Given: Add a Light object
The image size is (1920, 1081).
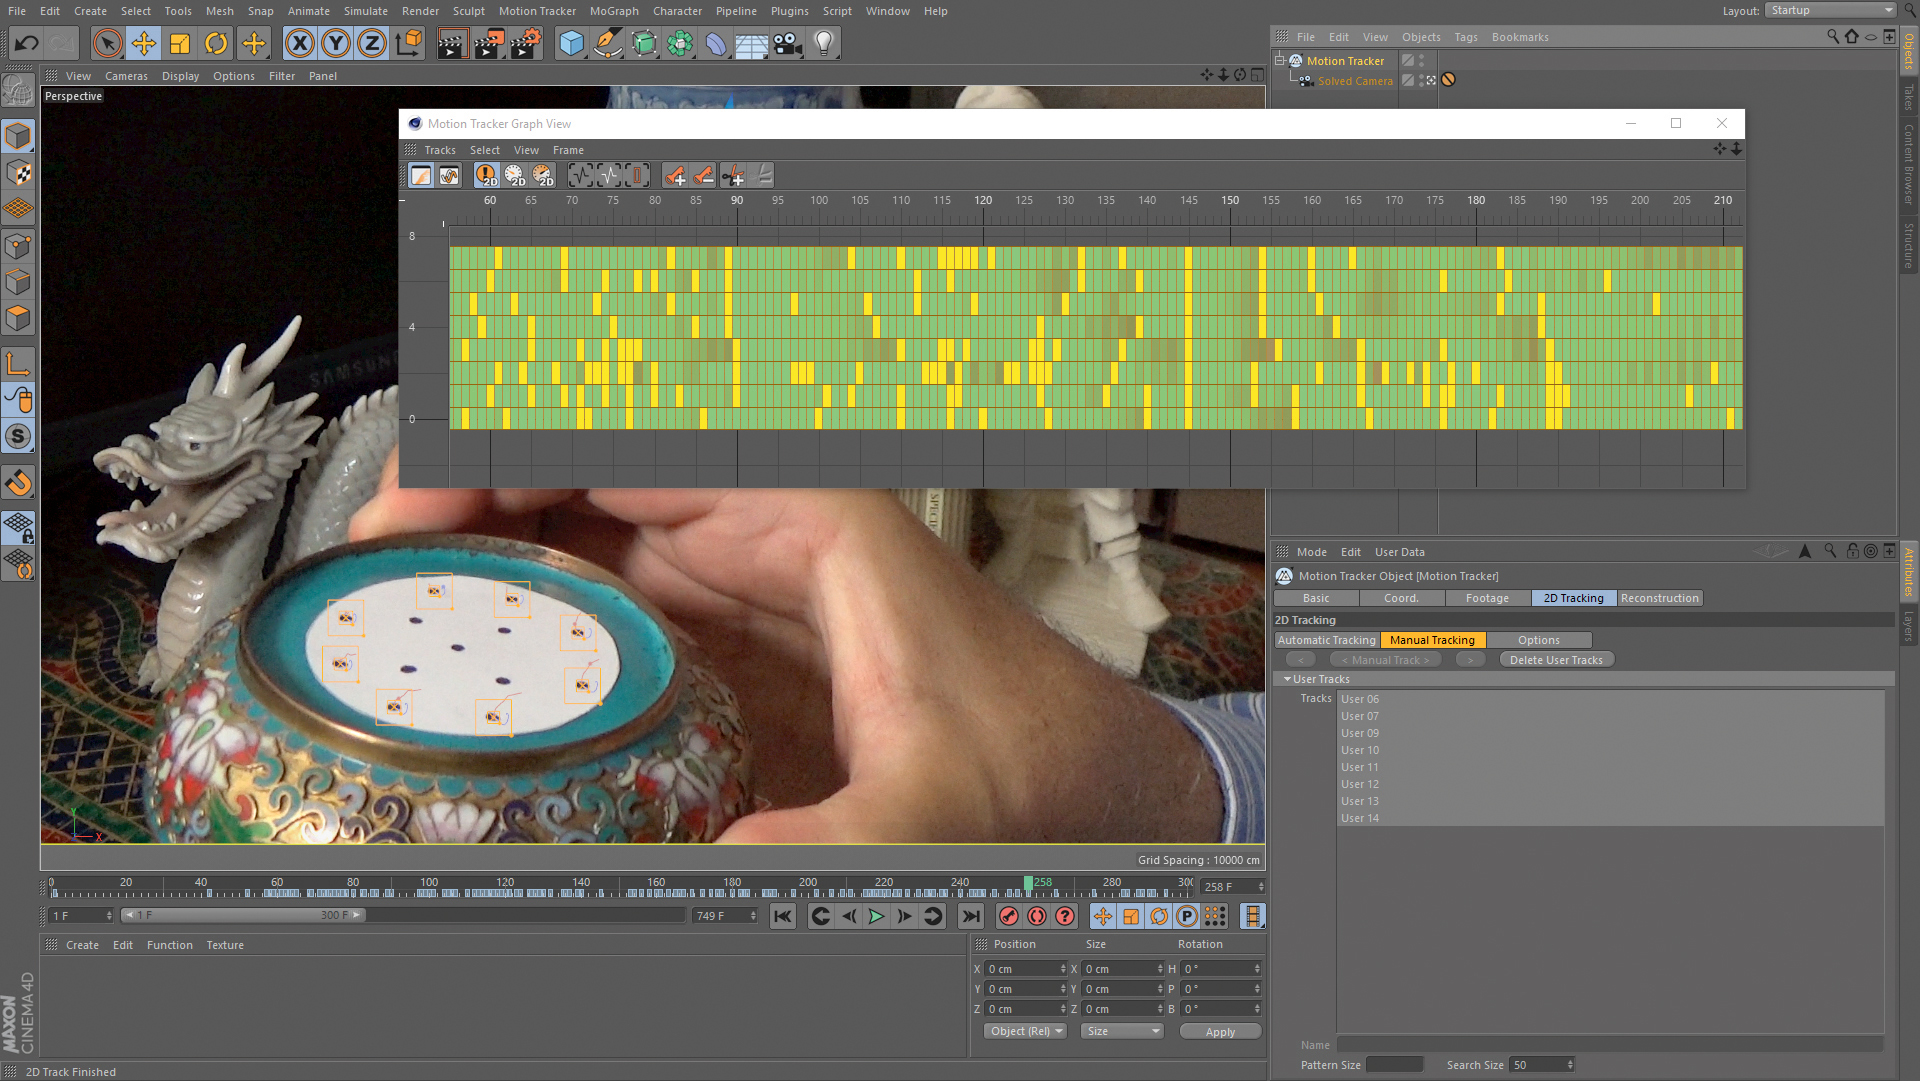Looking at the screenshot, I should [x=824, y=43].
